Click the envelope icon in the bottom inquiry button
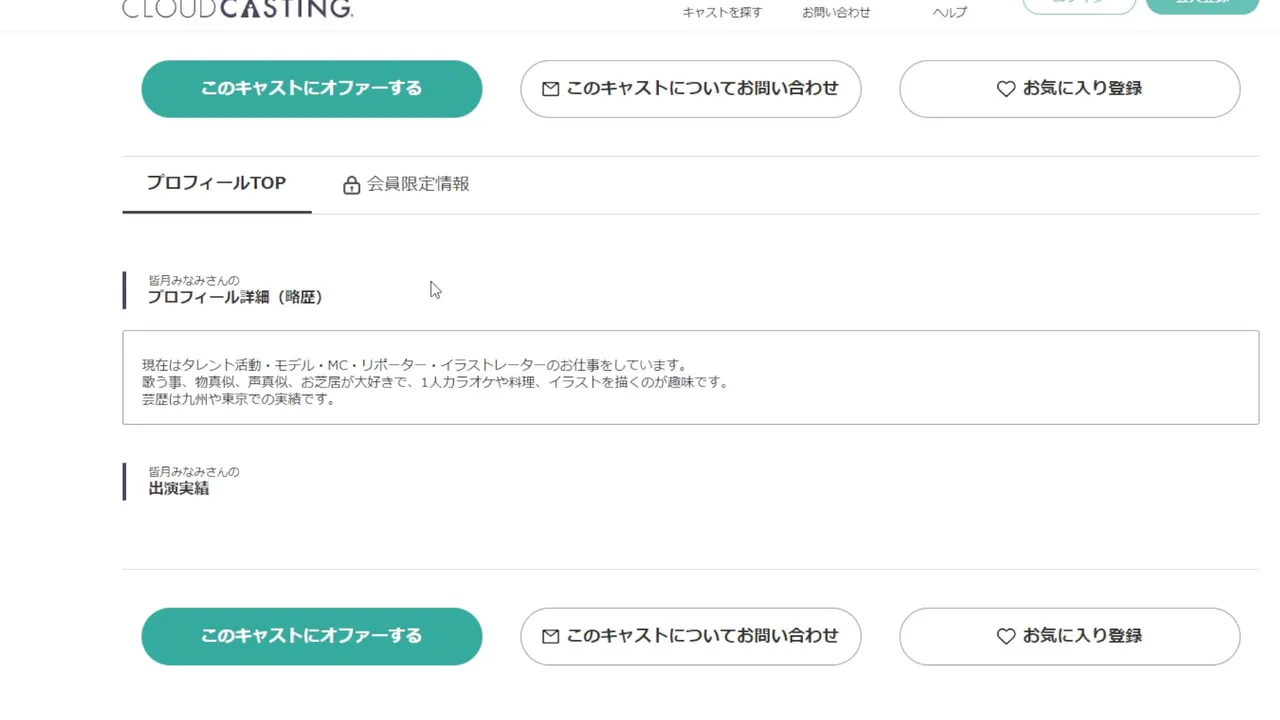 pyautogui.click(x=550, y=637)
